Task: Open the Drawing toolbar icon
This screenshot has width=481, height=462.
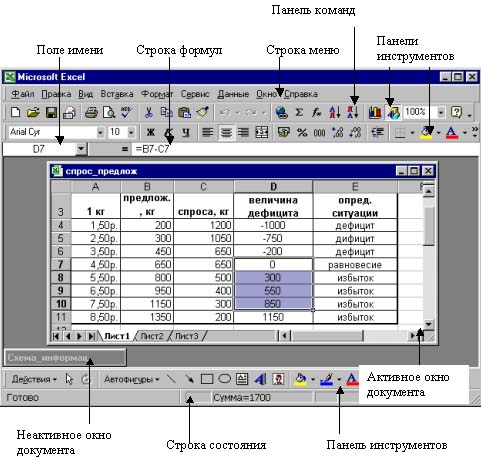Action: click(393, 112)
